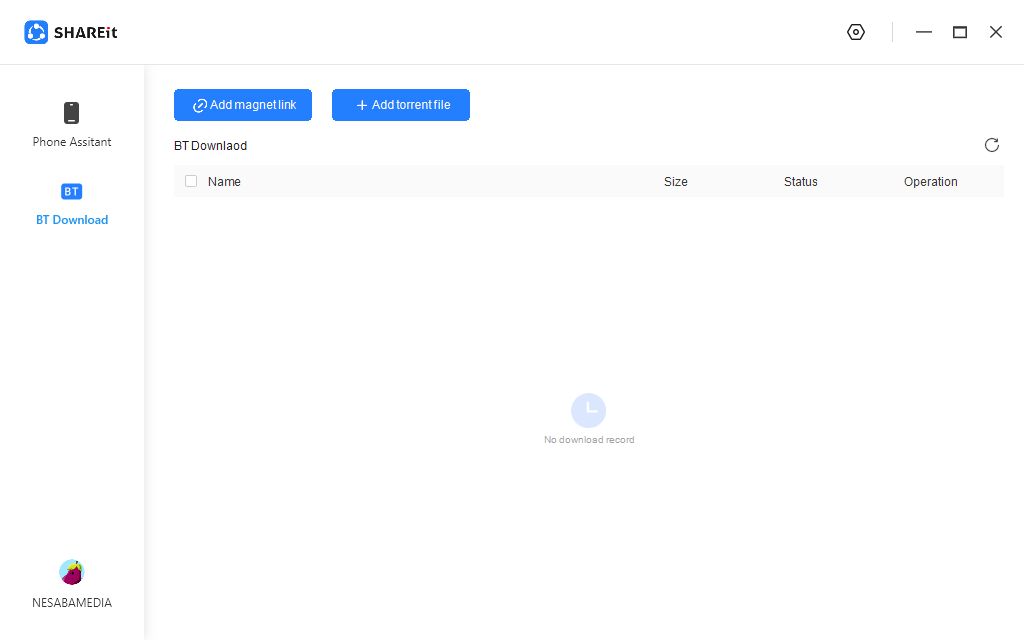Switch to the Phone Assitant tab label
1024x640 pixels.
click(72, 142)
